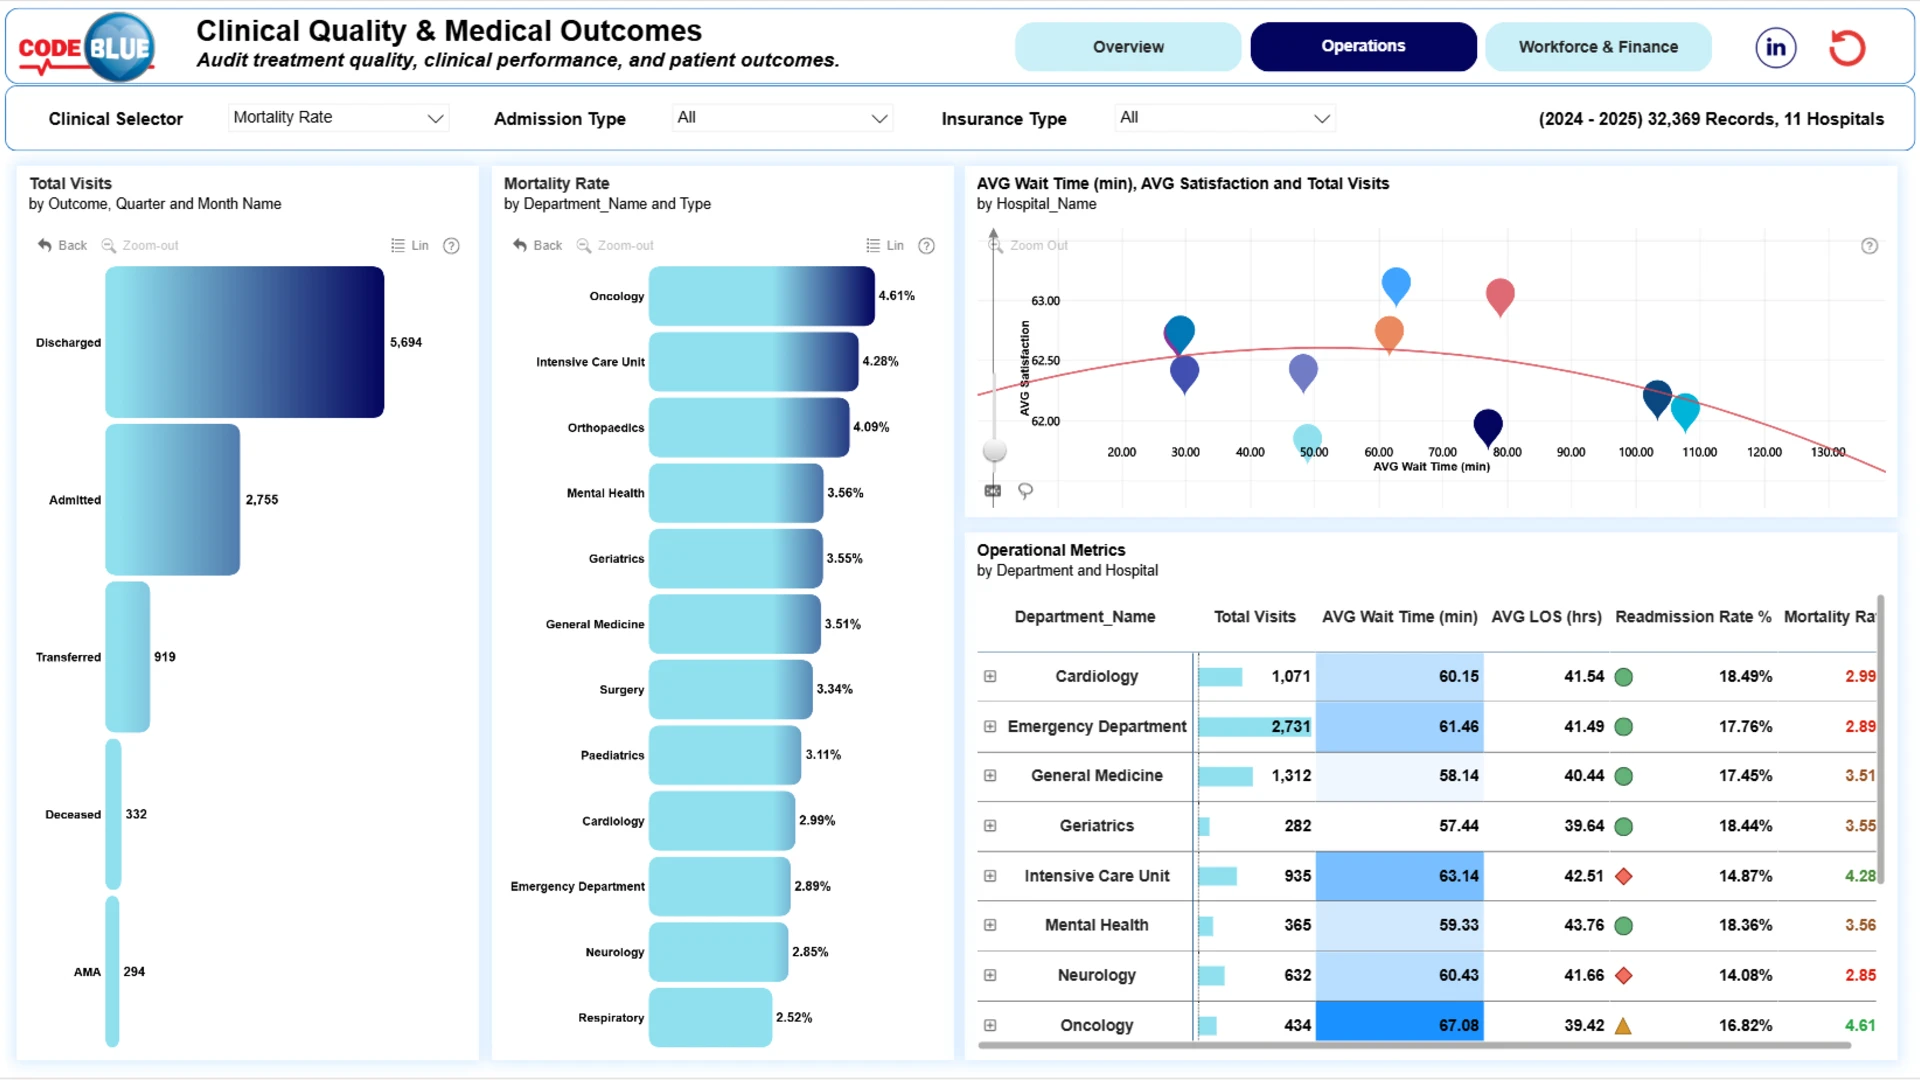The image size is (1920, 1080).
Task: Click Back button on Total Visits chart
Action: (62, 245)
